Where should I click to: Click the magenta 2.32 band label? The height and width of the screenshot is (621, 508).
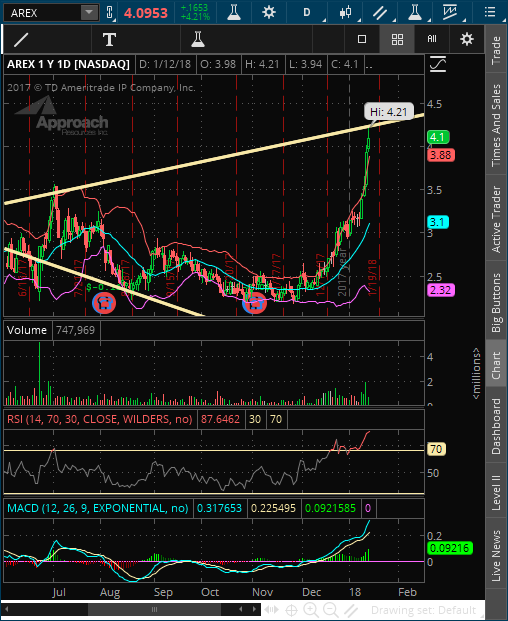(x=441, y=290)
